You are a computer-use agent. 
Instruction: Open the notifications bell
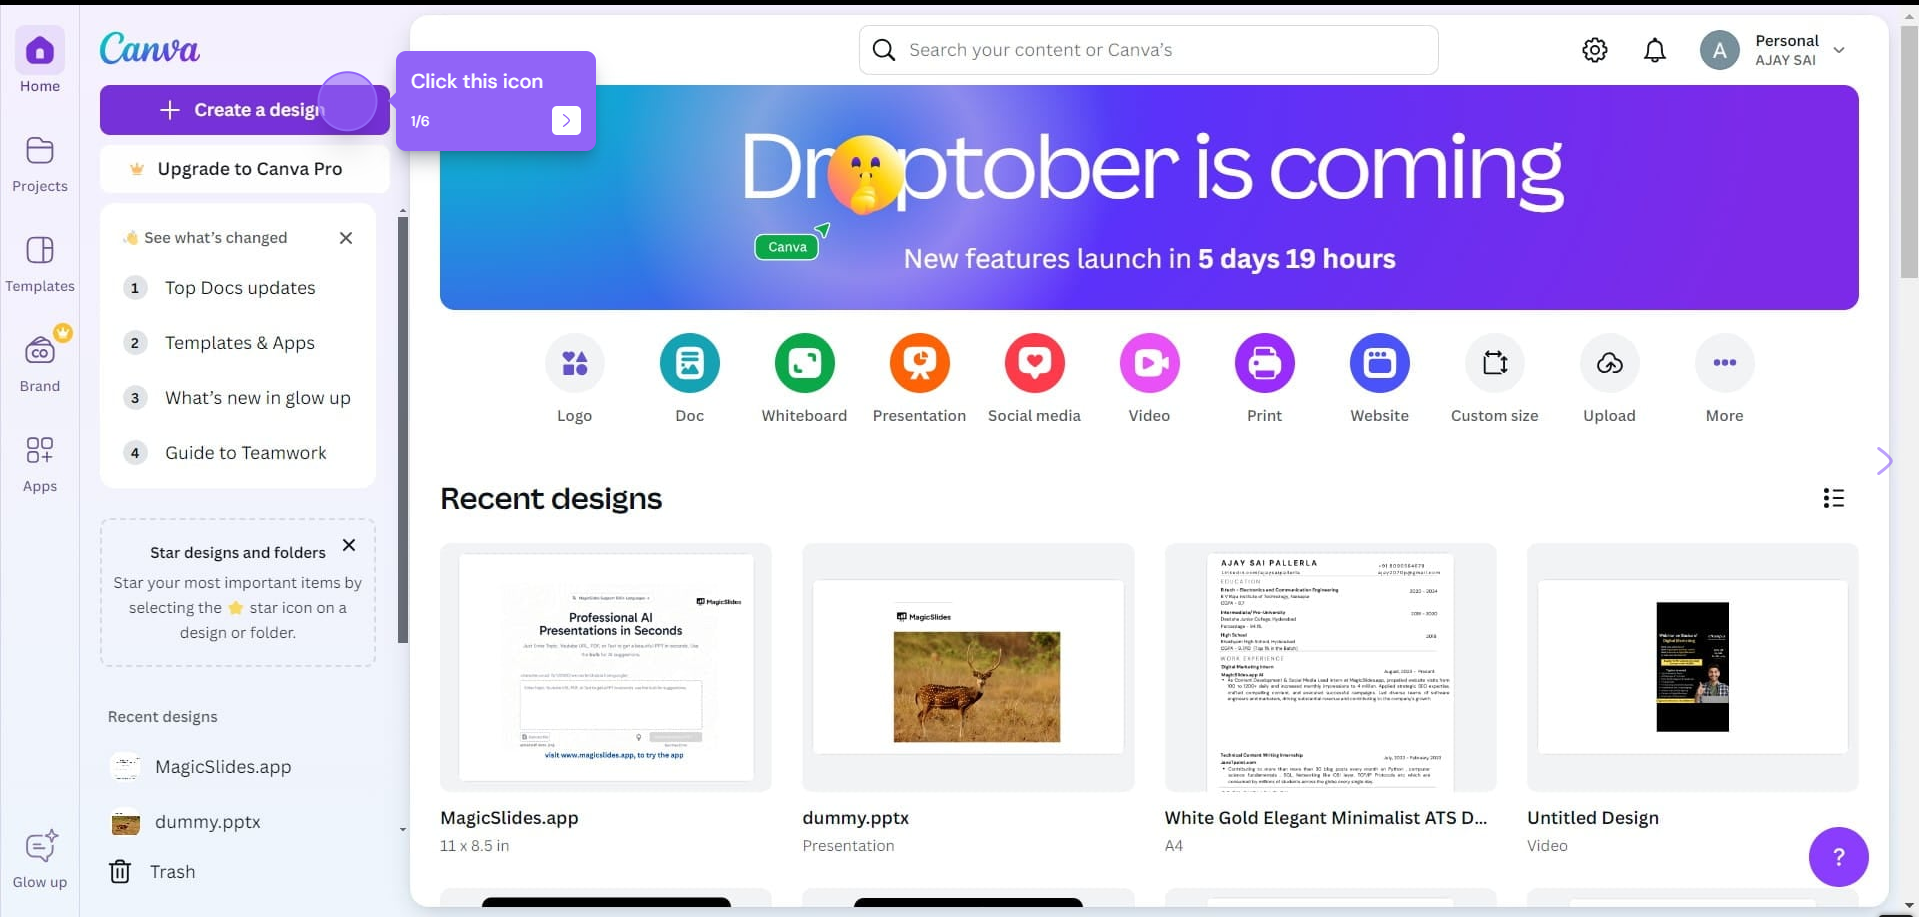coord(1655,50)
